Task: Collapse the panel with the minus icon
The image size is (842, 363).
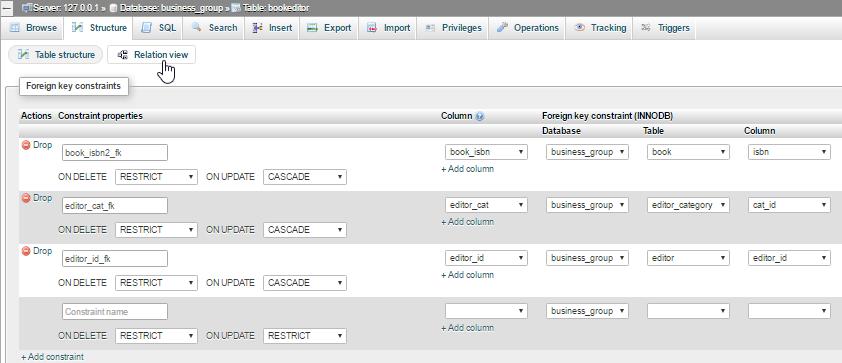Action: click(8, 9)
